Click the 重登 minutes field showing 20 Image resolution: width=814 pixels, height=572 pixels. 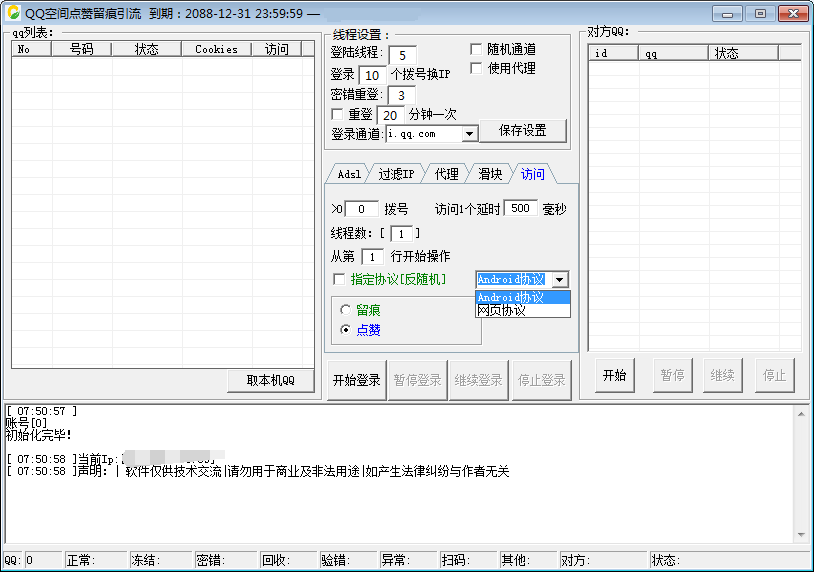pyautogui.click(x=390, y=115)
